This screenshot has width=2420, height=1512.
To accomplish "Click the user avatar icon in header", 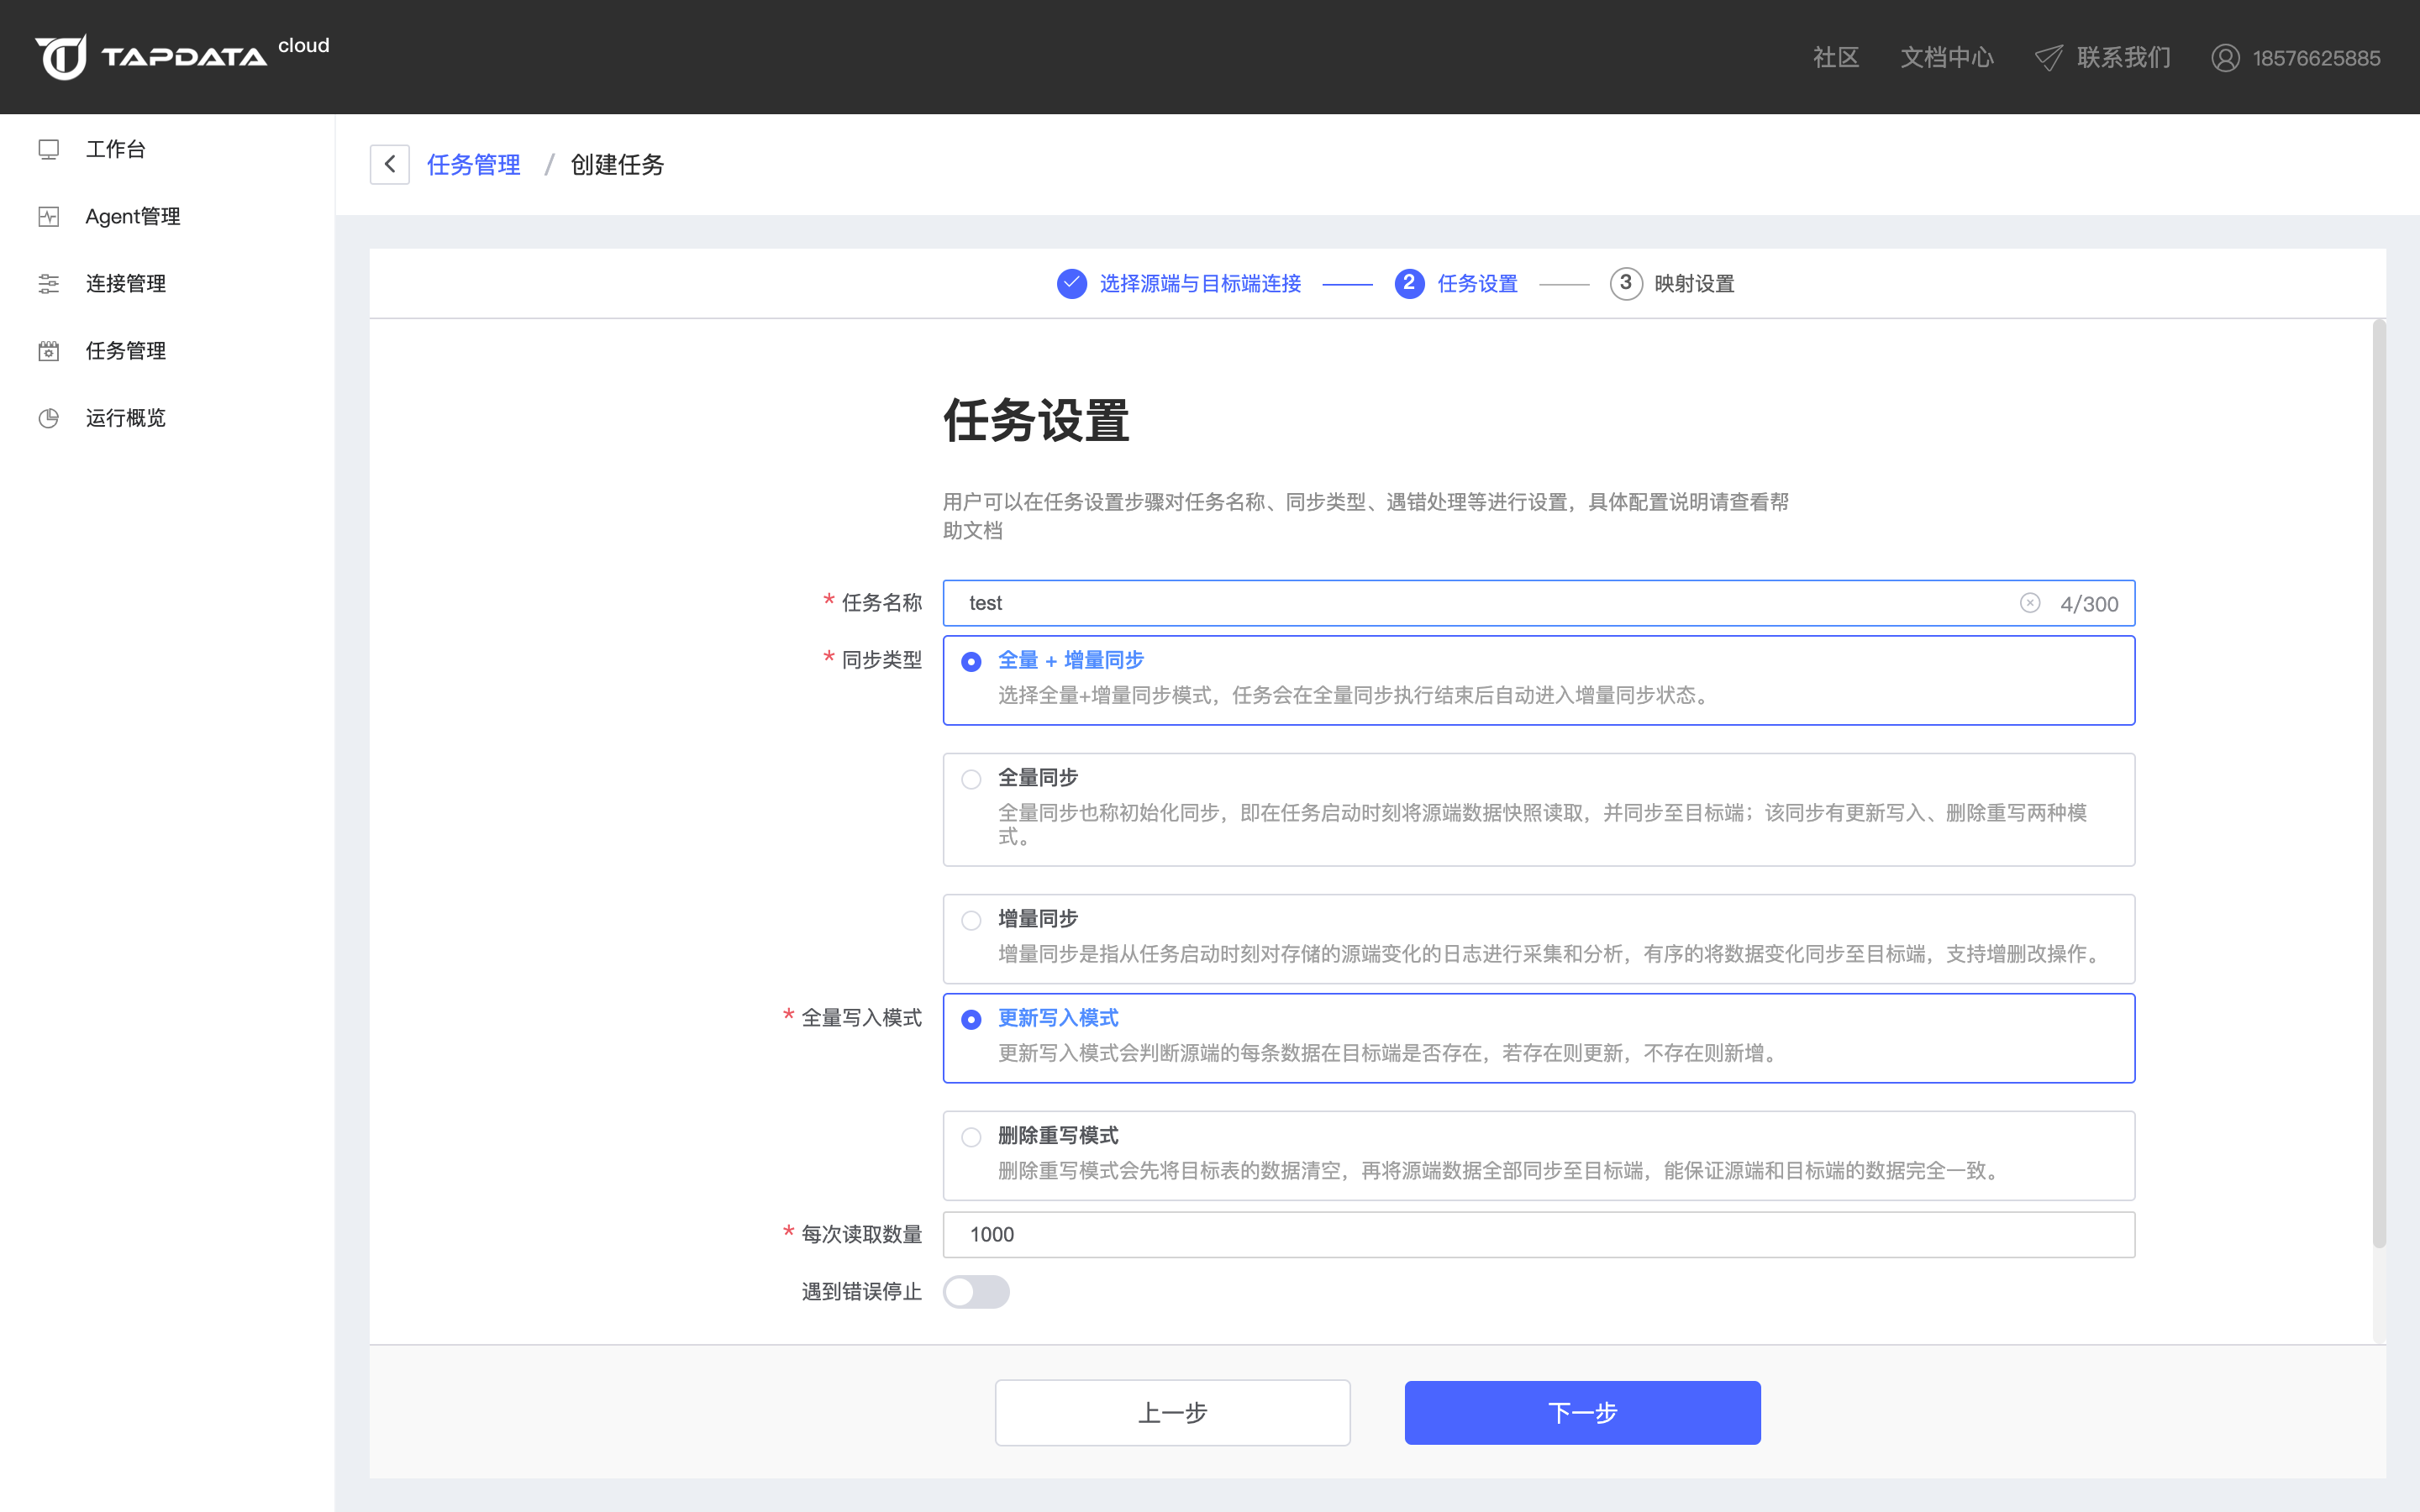I will 2225,58.
